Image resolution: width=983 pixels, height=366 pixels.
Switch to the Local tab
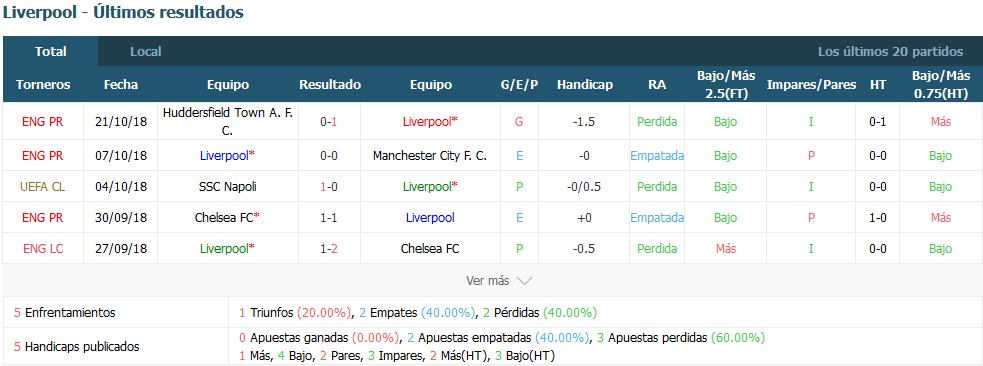click(x=145, y=51)
